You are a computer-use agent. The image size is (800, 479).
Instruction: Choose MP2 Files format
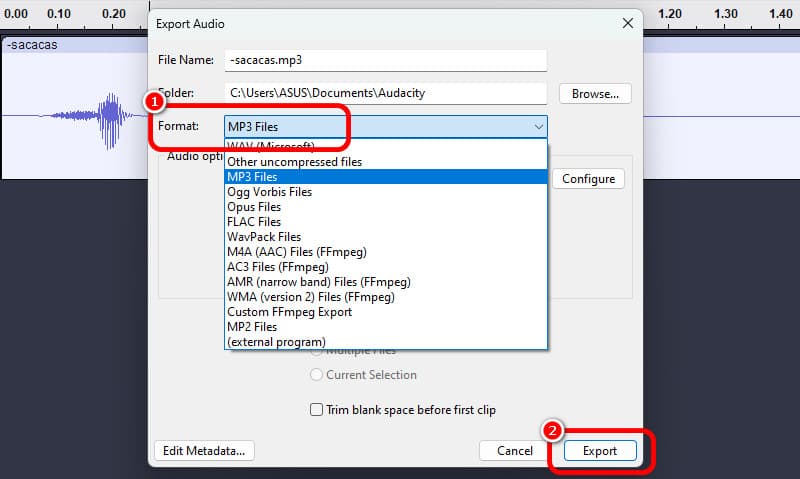tap(386, 327)
